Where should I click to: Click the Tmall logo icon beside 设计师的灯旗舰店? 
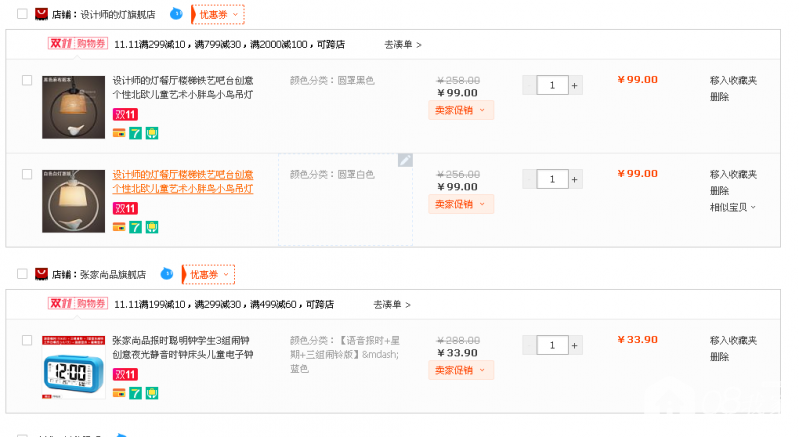(x=41, y=15)
